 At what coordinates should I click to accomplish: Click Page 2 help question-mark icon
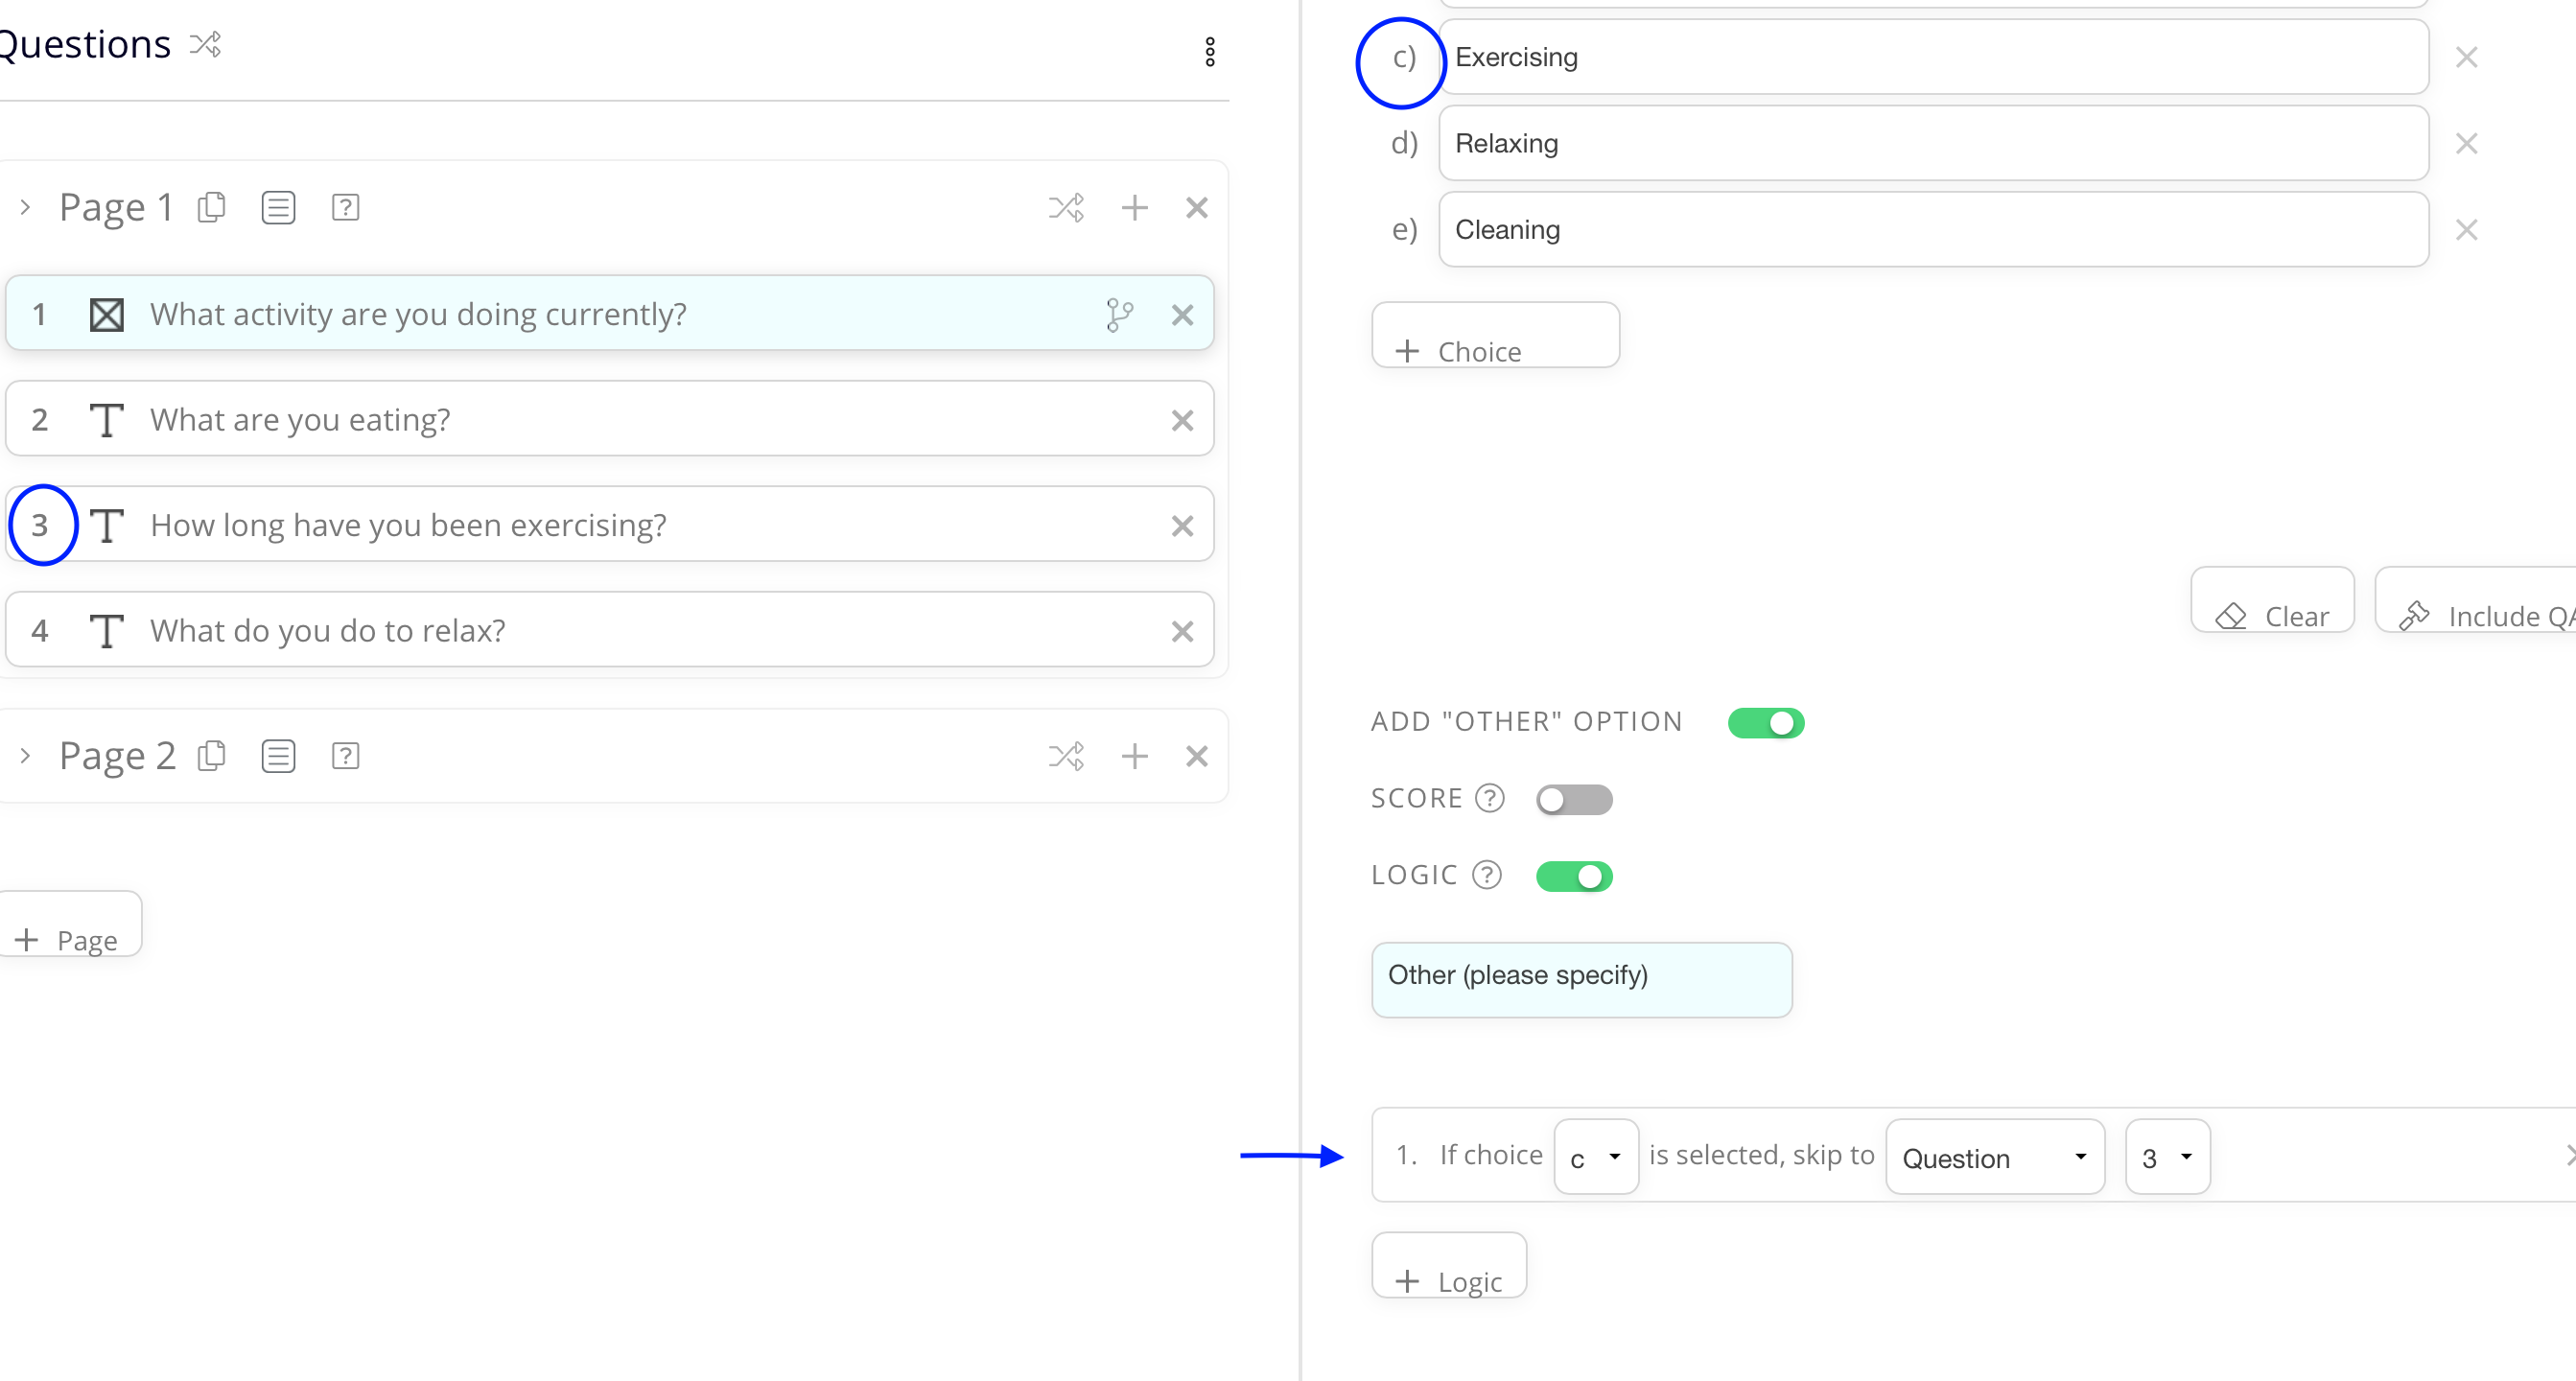[345, 756]
